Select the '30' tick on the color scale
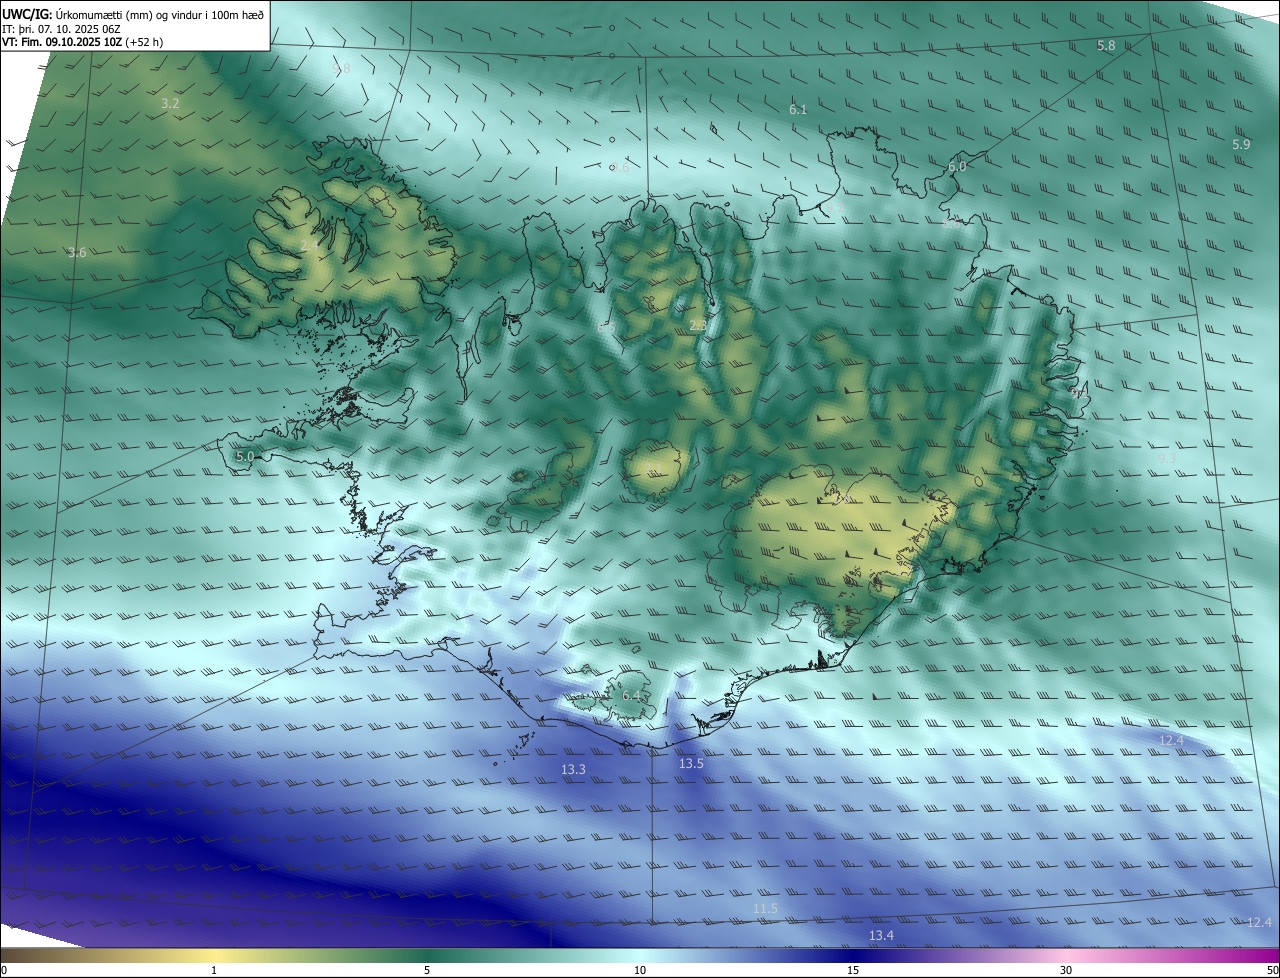 (1066, 970)
